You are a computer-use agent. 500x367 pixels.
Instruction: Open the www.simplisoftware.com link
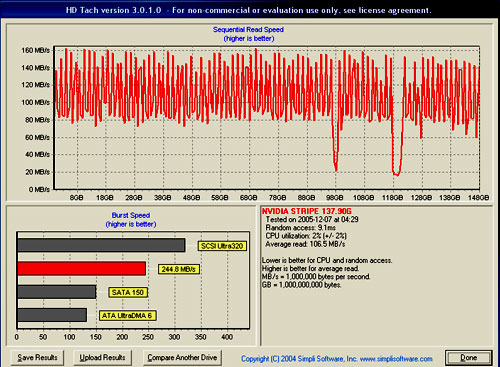click(x=396, y=359)
